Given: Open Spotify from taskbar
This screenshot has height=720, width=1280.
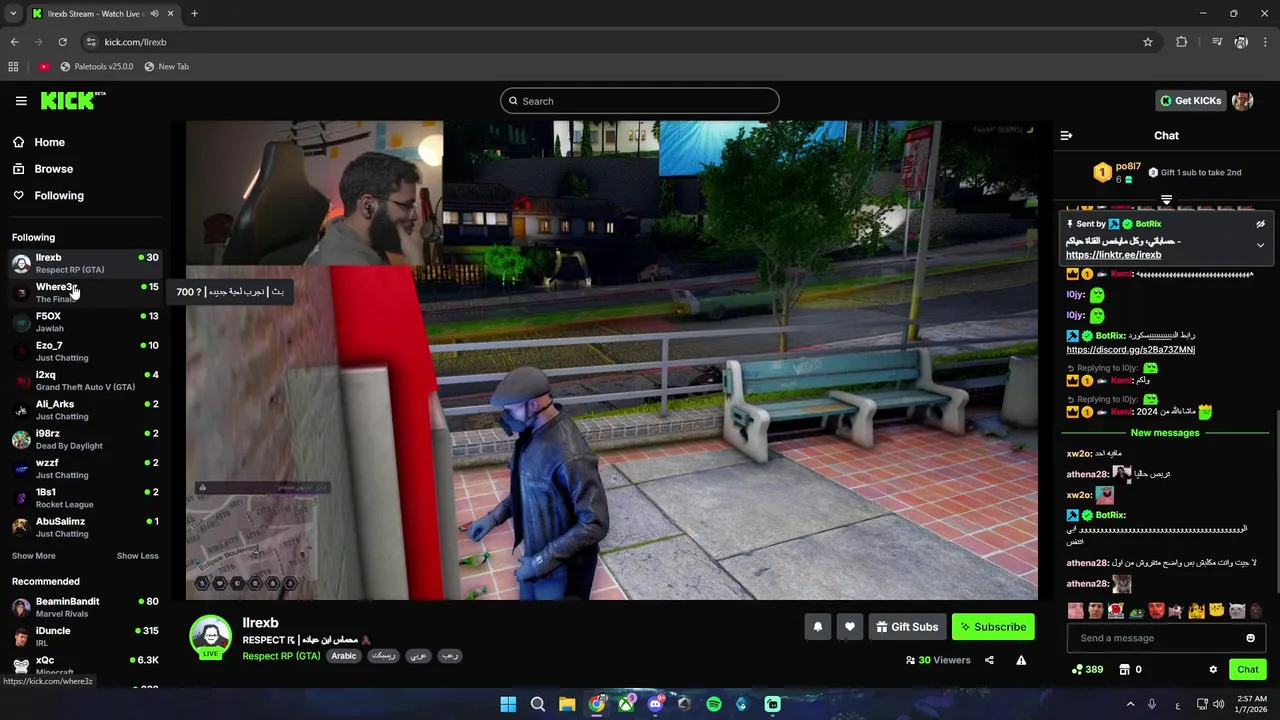Looking at the screenshot, I should click(713, 704).
